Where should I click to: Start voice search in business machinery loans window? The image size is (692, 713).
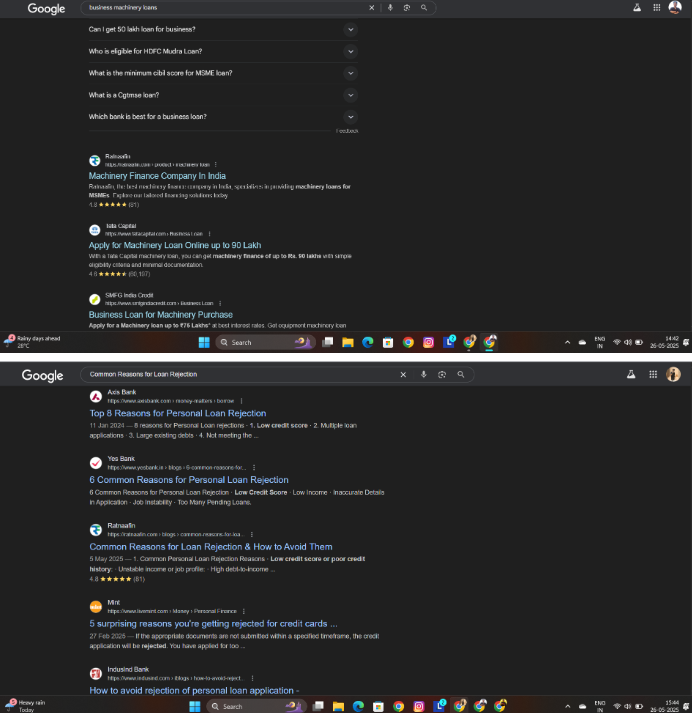point(390,8)
